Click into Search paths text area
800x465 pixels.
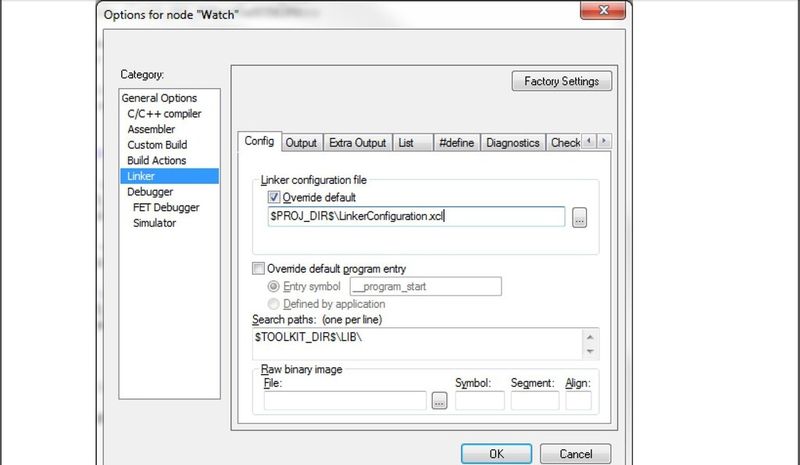pos(418,344)
